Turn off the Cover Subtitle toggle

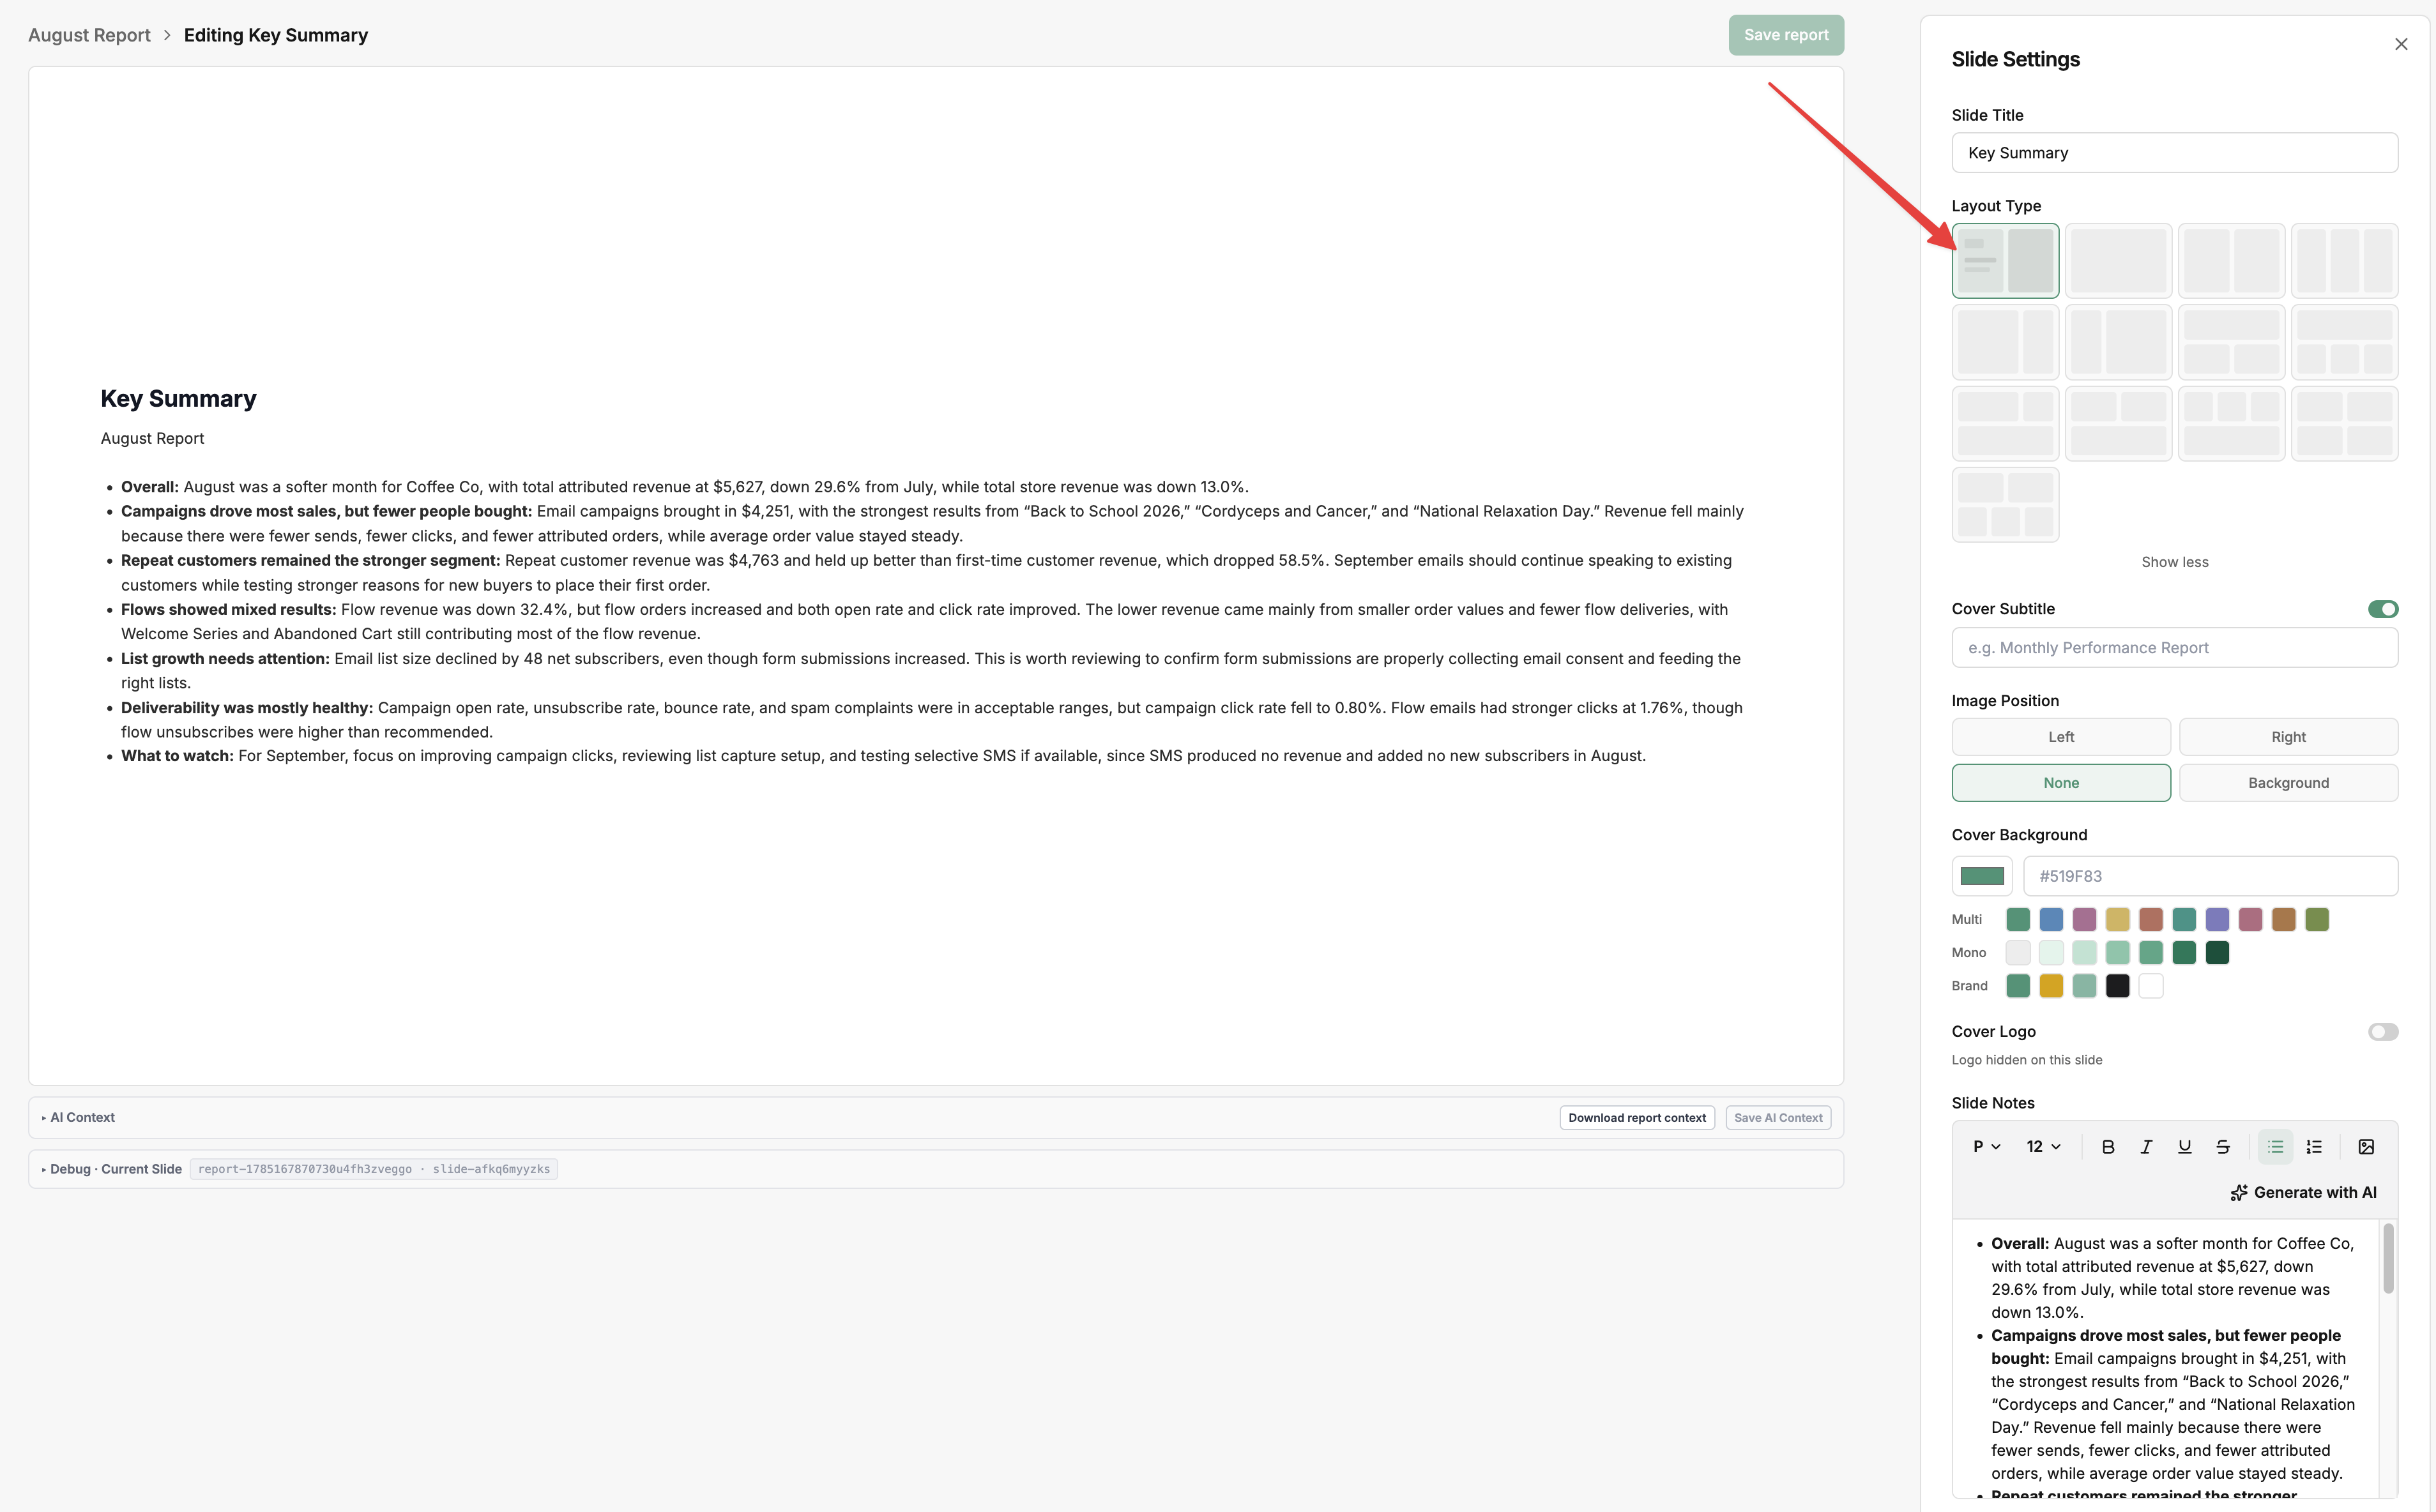coord(2383,609)
